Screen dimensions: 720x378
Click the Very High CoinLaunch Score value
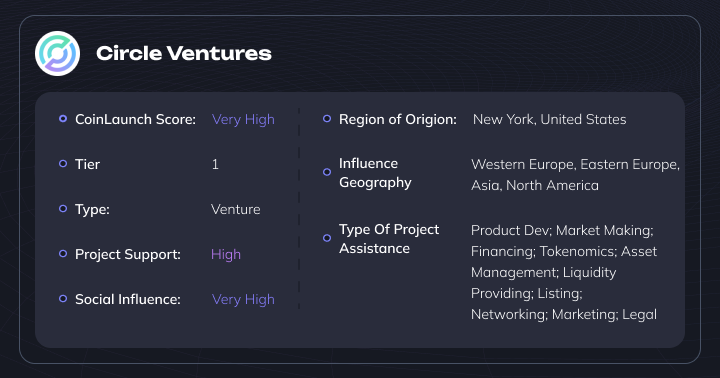243,119
